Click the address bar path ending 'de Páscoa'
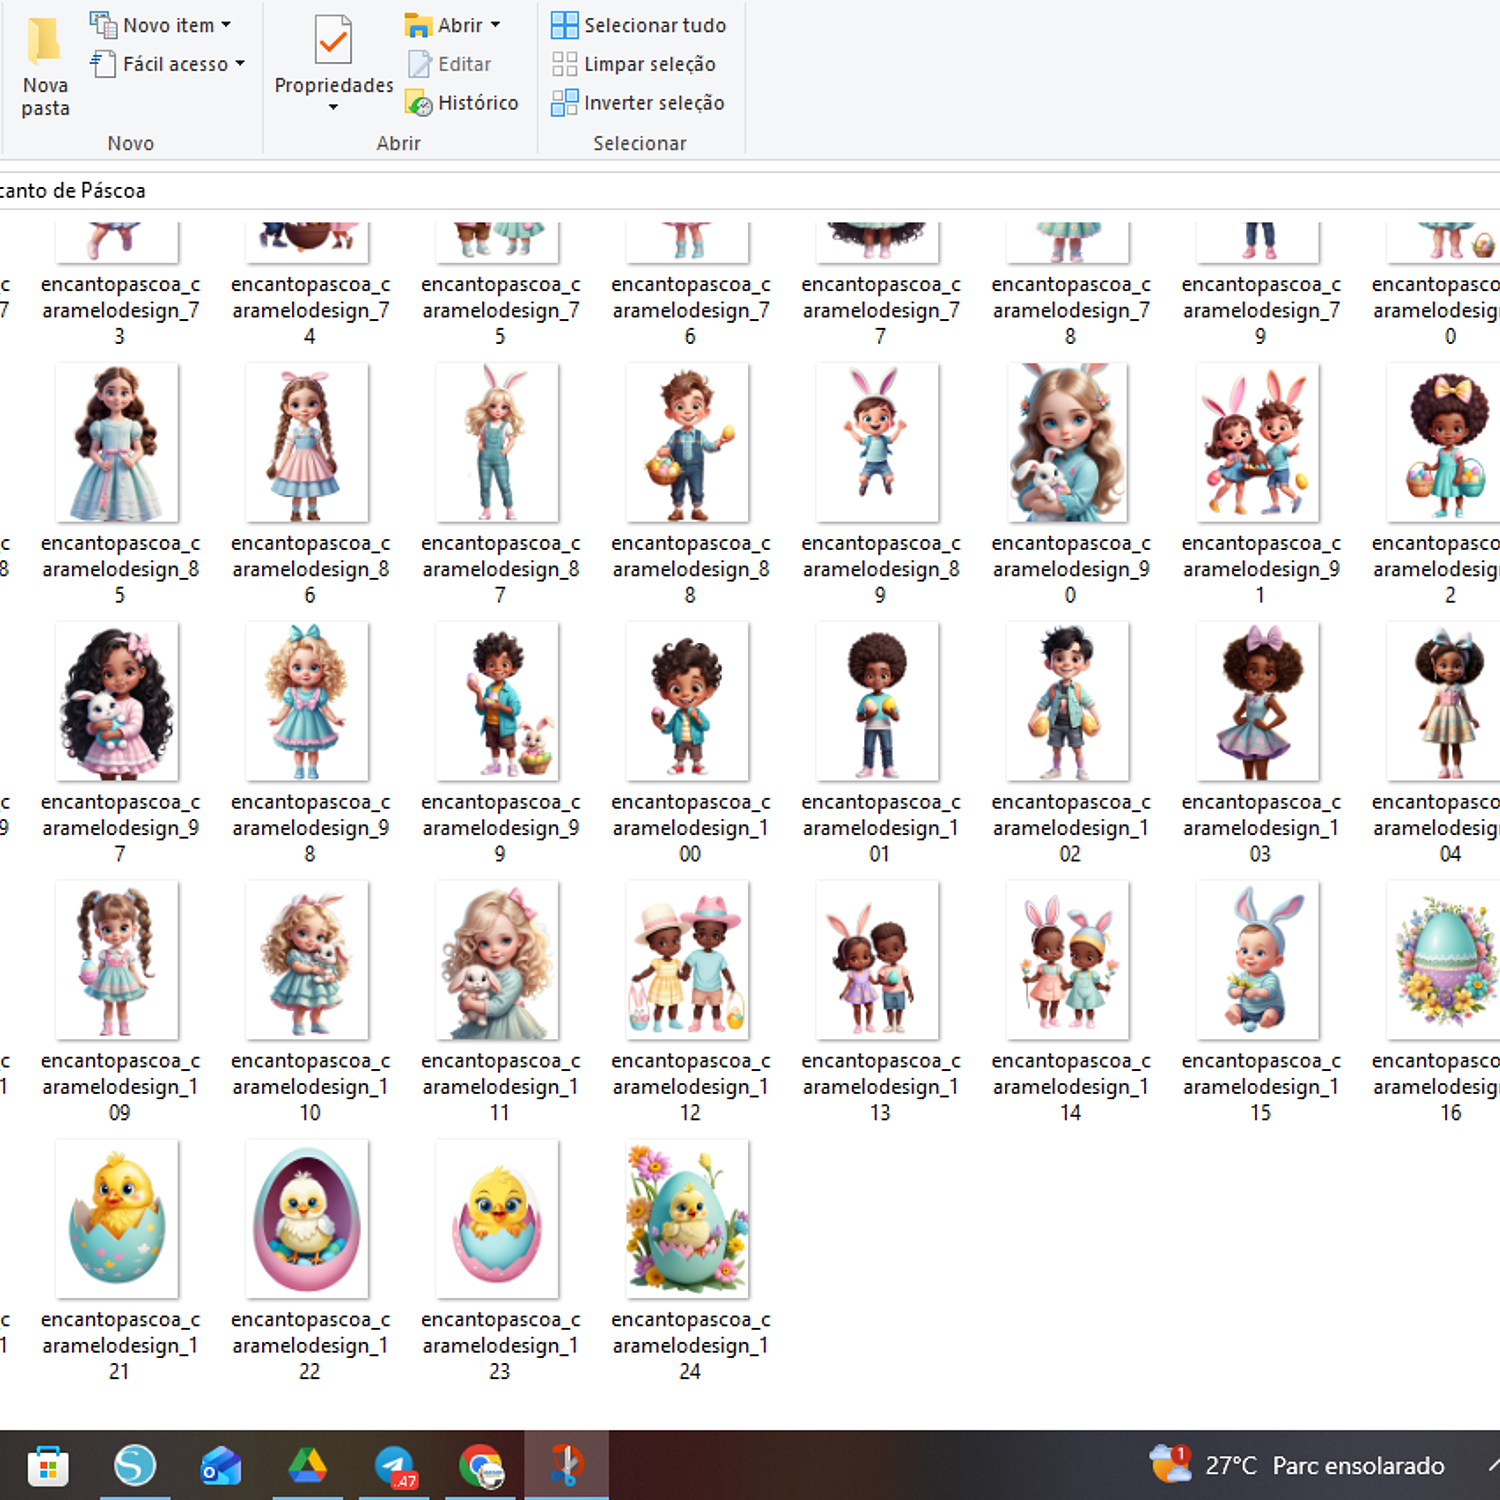Image resolution: width=1500 pixels, height=1500 pixels. click(72, 190)
